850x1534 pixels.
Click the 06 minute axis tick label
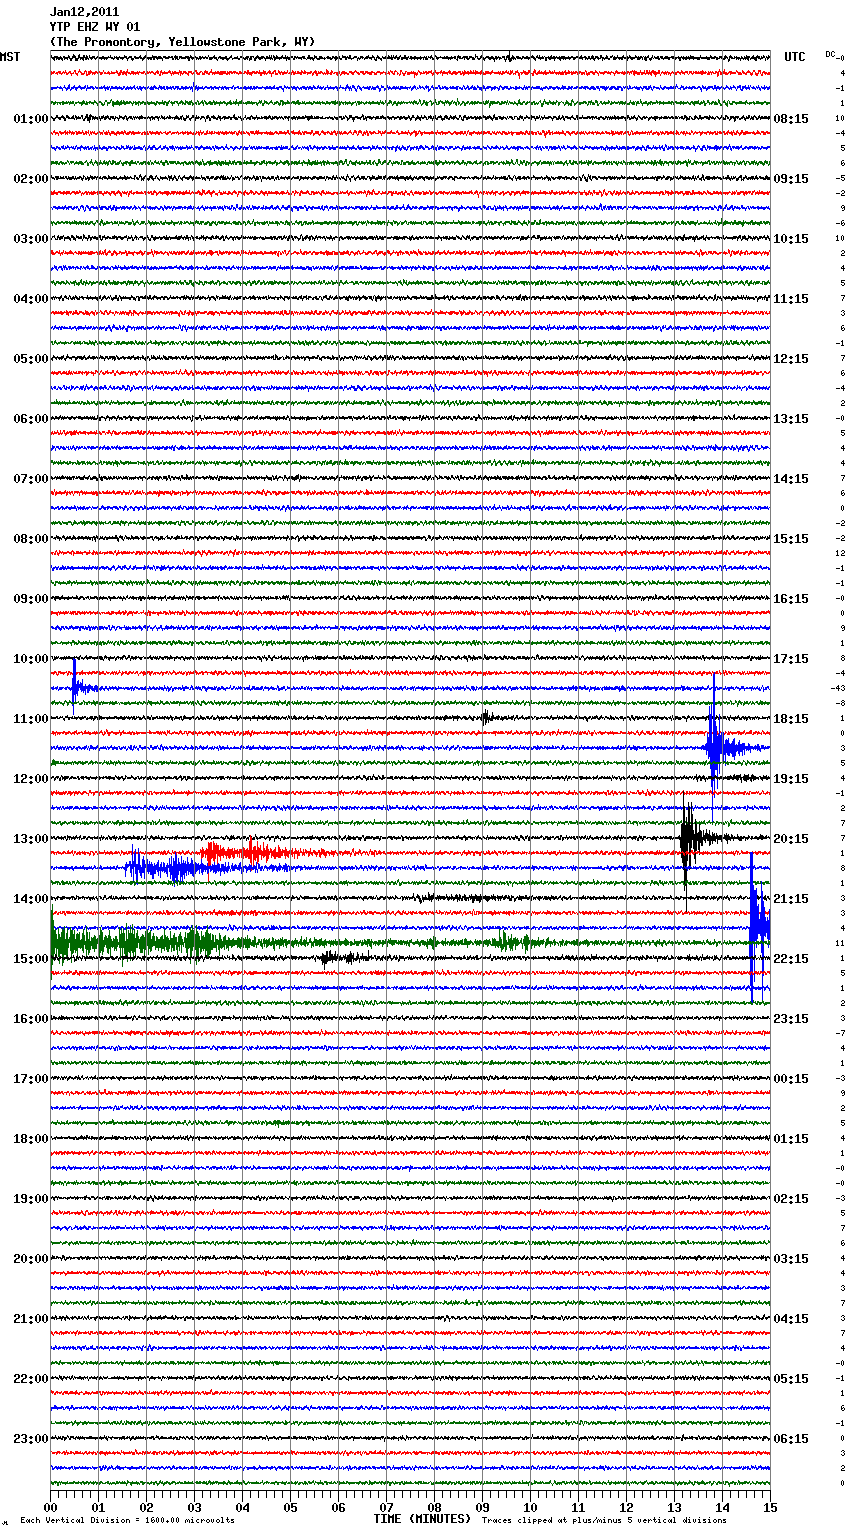[338, 1507]
